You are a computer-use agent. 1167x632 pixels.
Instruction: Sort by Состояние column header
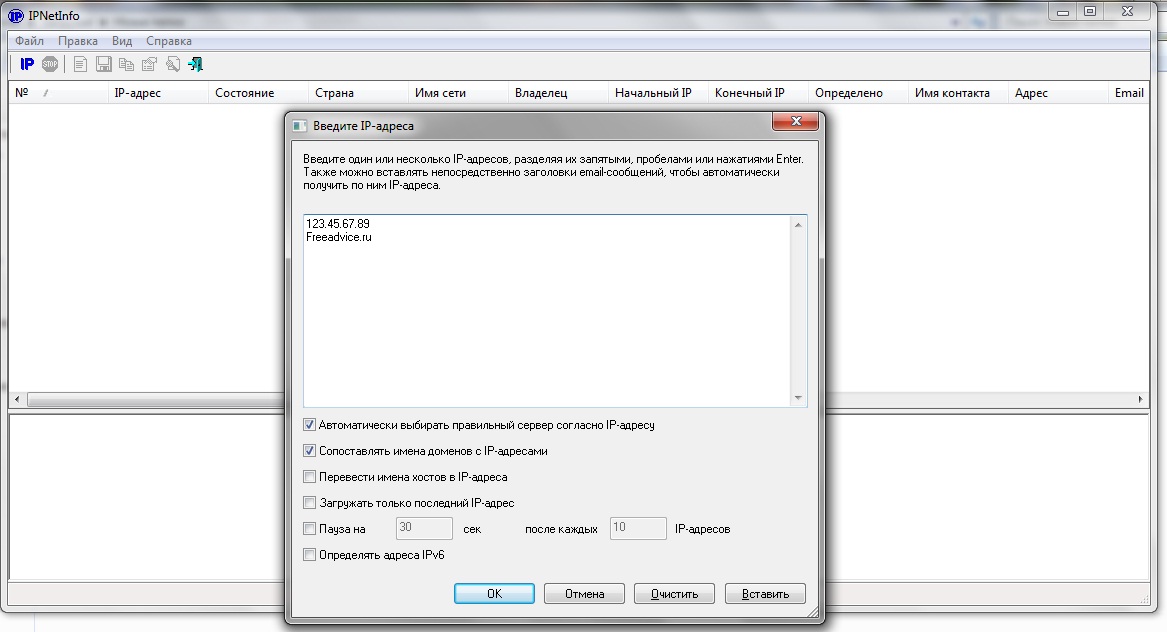pyautogui.click(x=258, y=93)
